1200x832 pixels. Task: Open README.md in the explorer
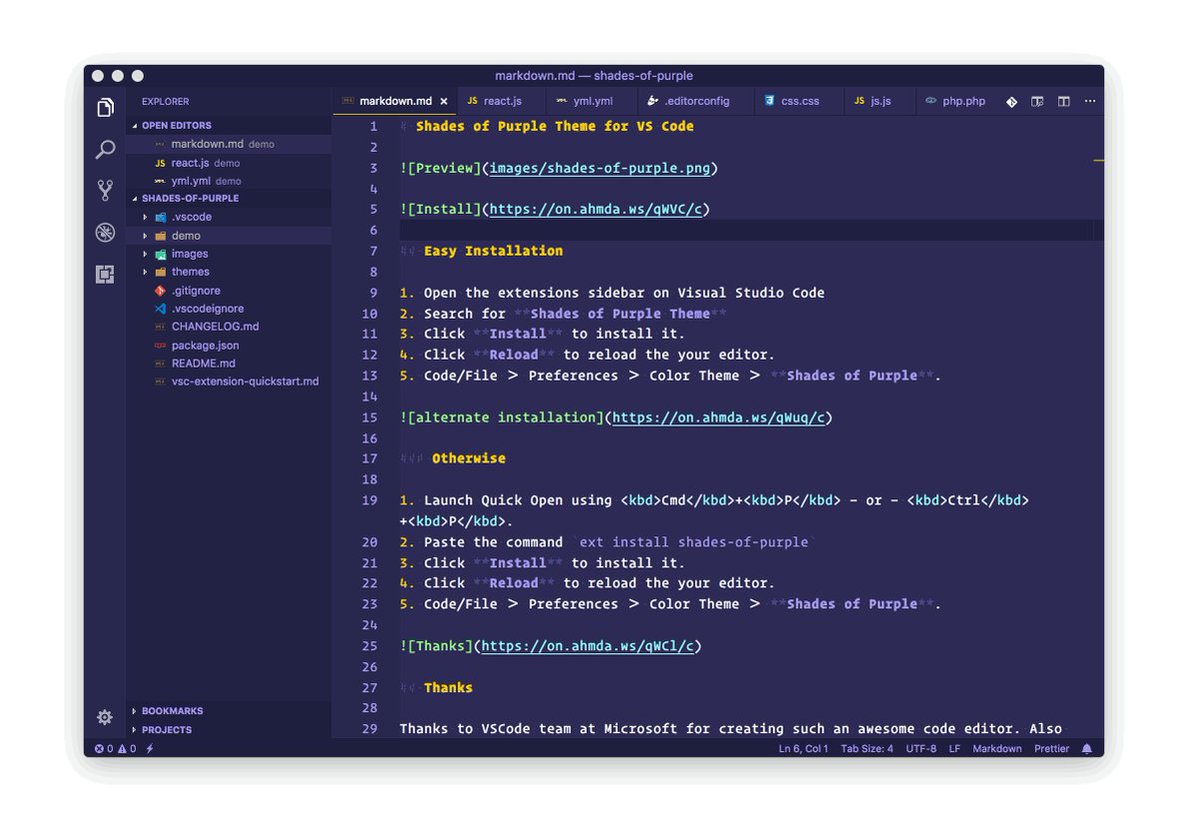[x=203, y=364]
